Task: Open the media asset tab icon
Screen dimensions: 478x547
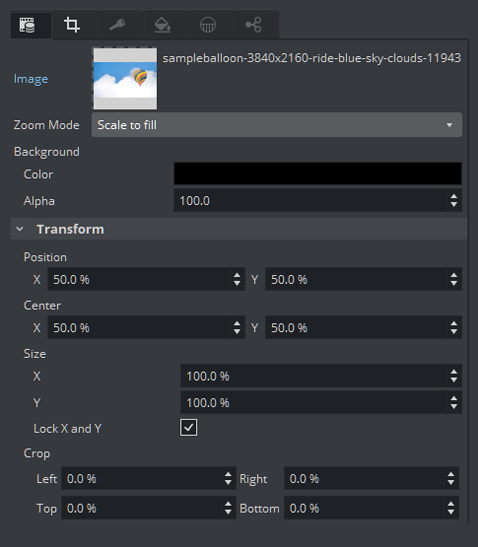Action: [27, 25]
